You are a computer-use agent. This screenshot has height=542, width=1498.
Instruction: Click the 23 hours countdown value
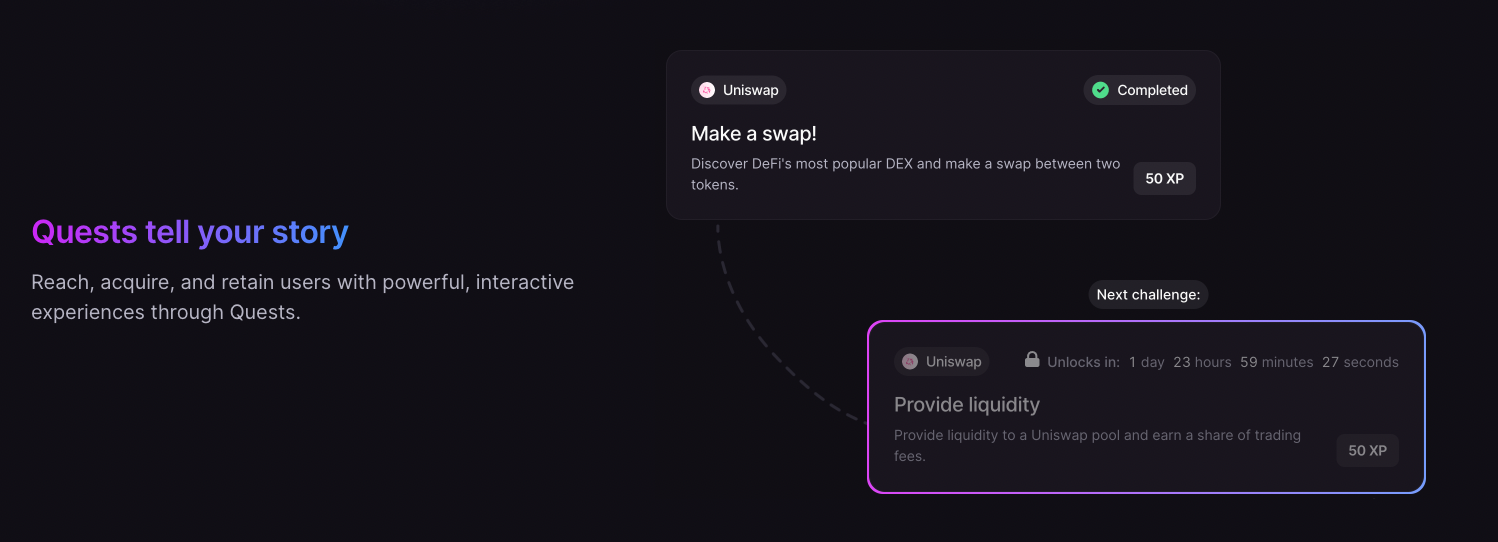click(1202, 362)
